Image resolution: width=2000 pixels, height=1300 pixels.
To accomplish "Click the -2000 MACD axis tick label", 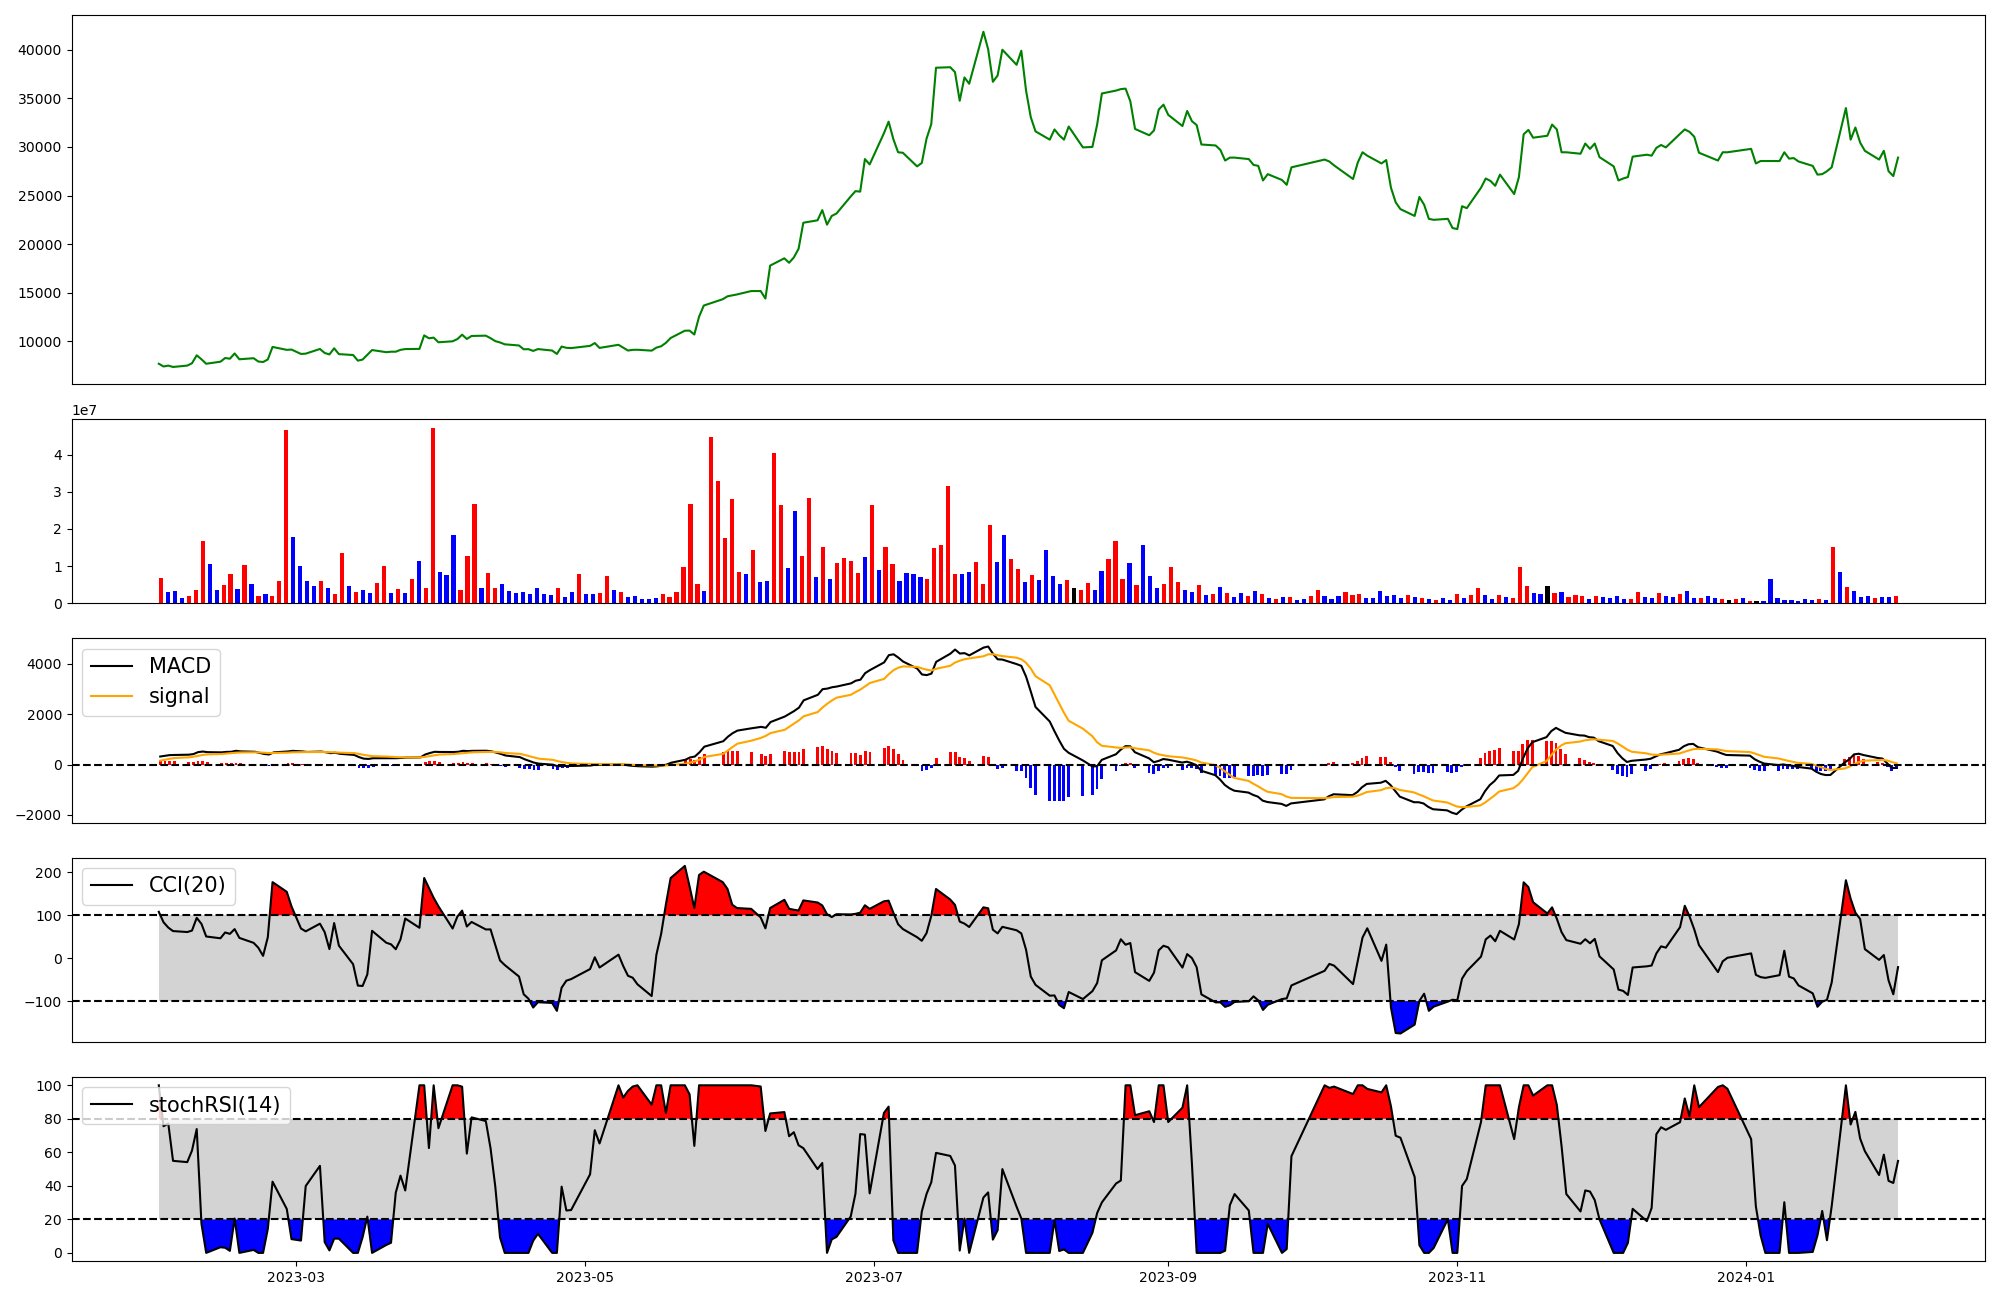I will pyautogui.click(x=39, y=815).
